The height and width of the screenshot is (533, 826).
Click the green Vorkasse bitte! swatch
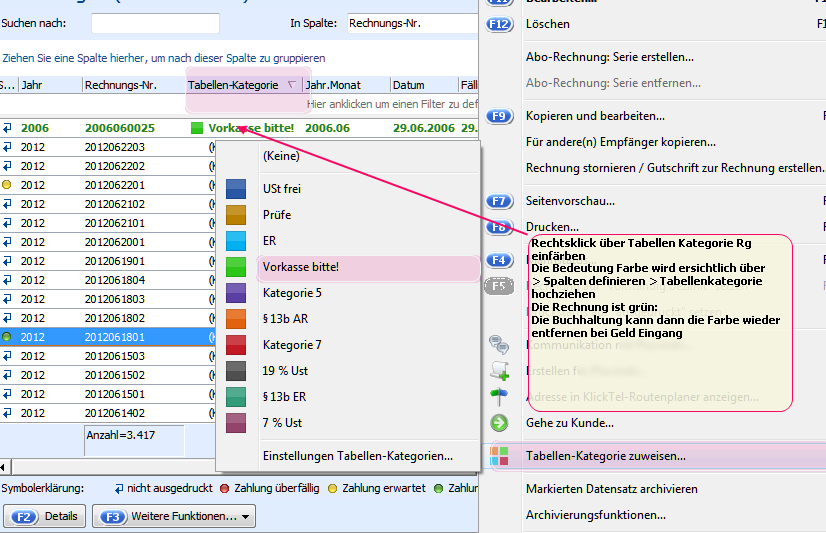click(236, 266)
